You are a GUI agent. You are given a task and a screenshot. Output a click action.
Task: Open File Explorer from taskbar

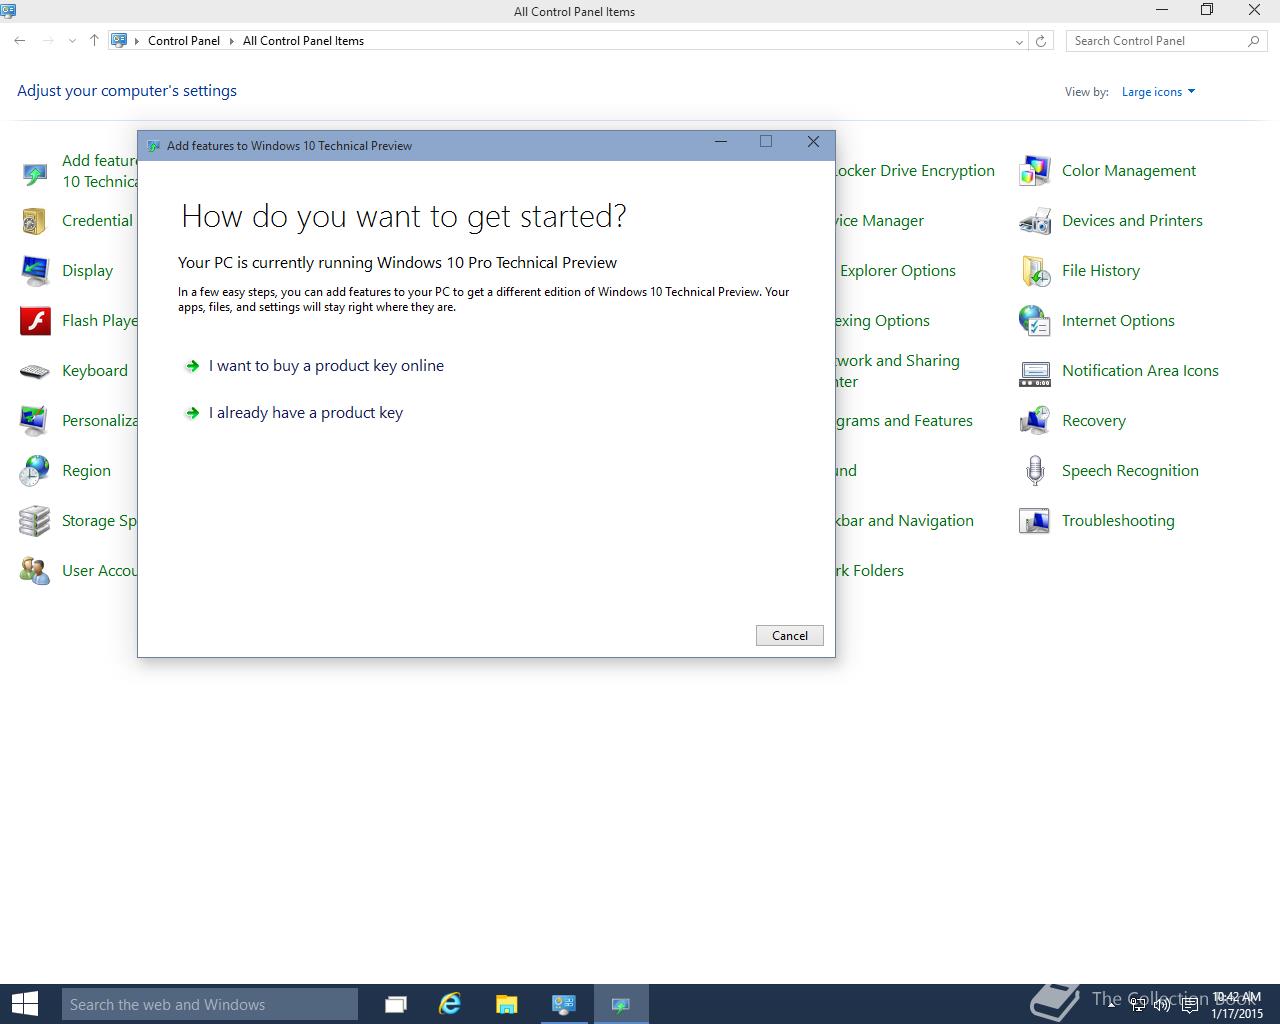[506, 1004]
